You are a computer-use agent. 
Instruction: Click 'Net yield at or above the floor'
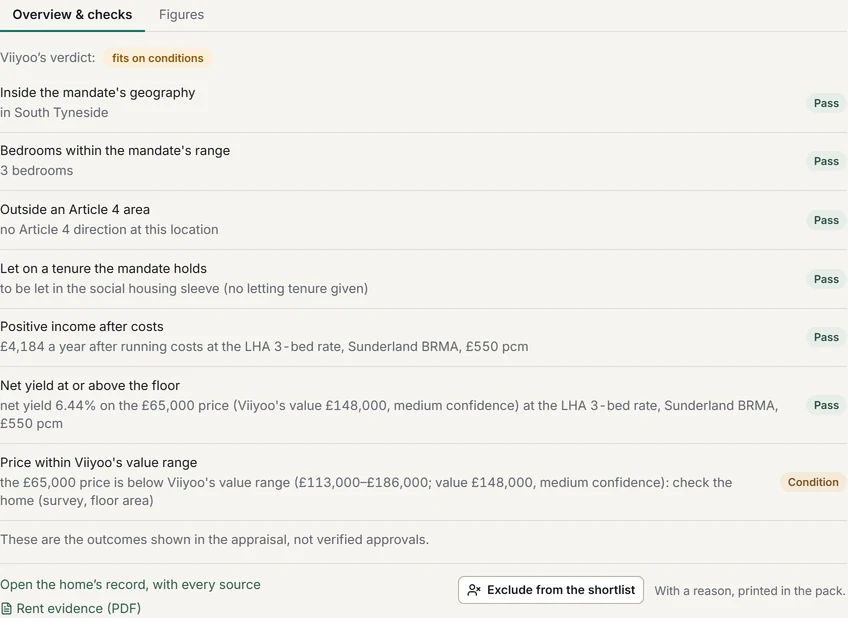tap(90, 386)
